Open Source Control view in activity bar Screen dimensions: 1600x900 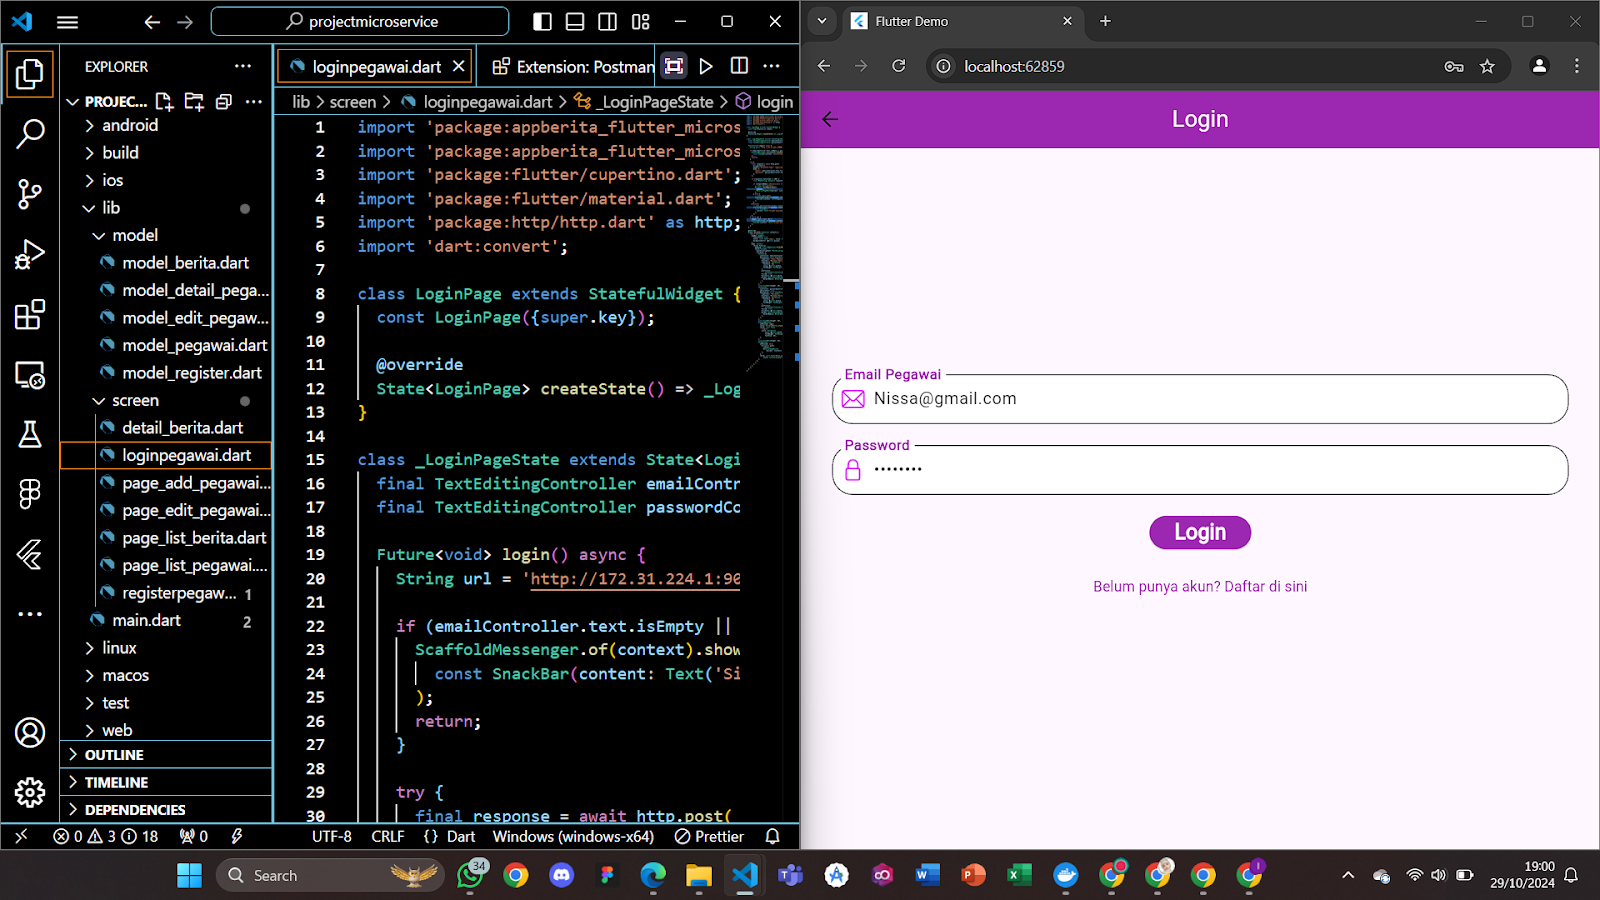pos(30,194)
